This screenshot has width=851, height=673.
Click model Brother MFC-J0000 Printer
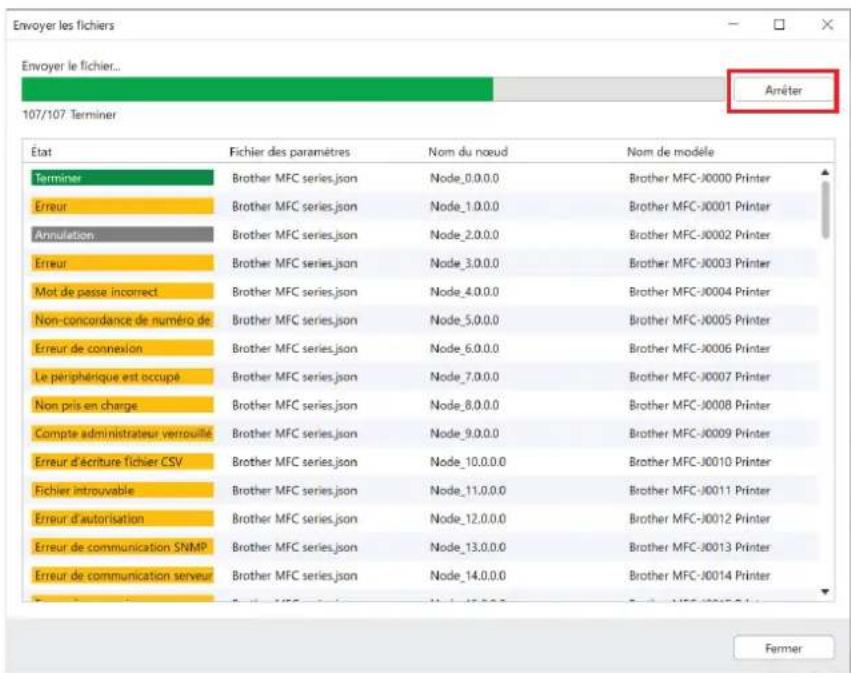[700, 178]
